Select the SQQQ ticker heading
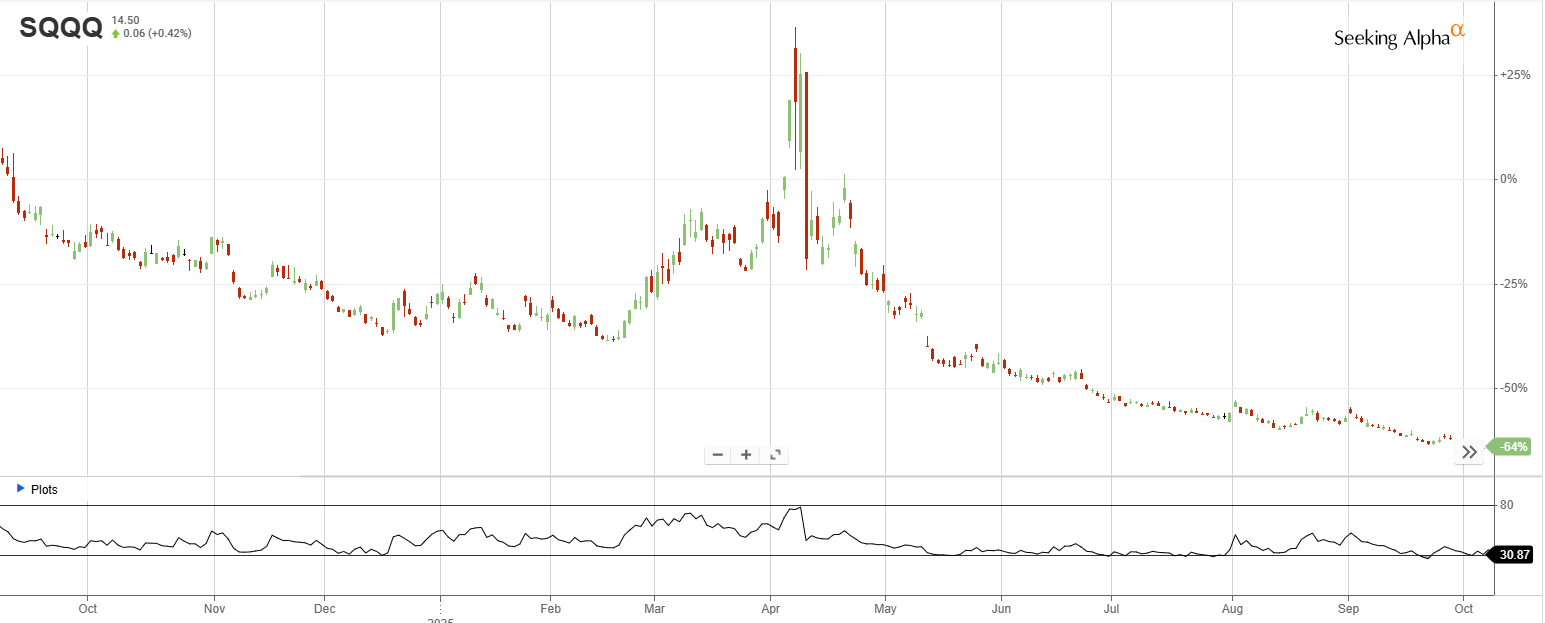1545x623 pixels. click(63, 28)
